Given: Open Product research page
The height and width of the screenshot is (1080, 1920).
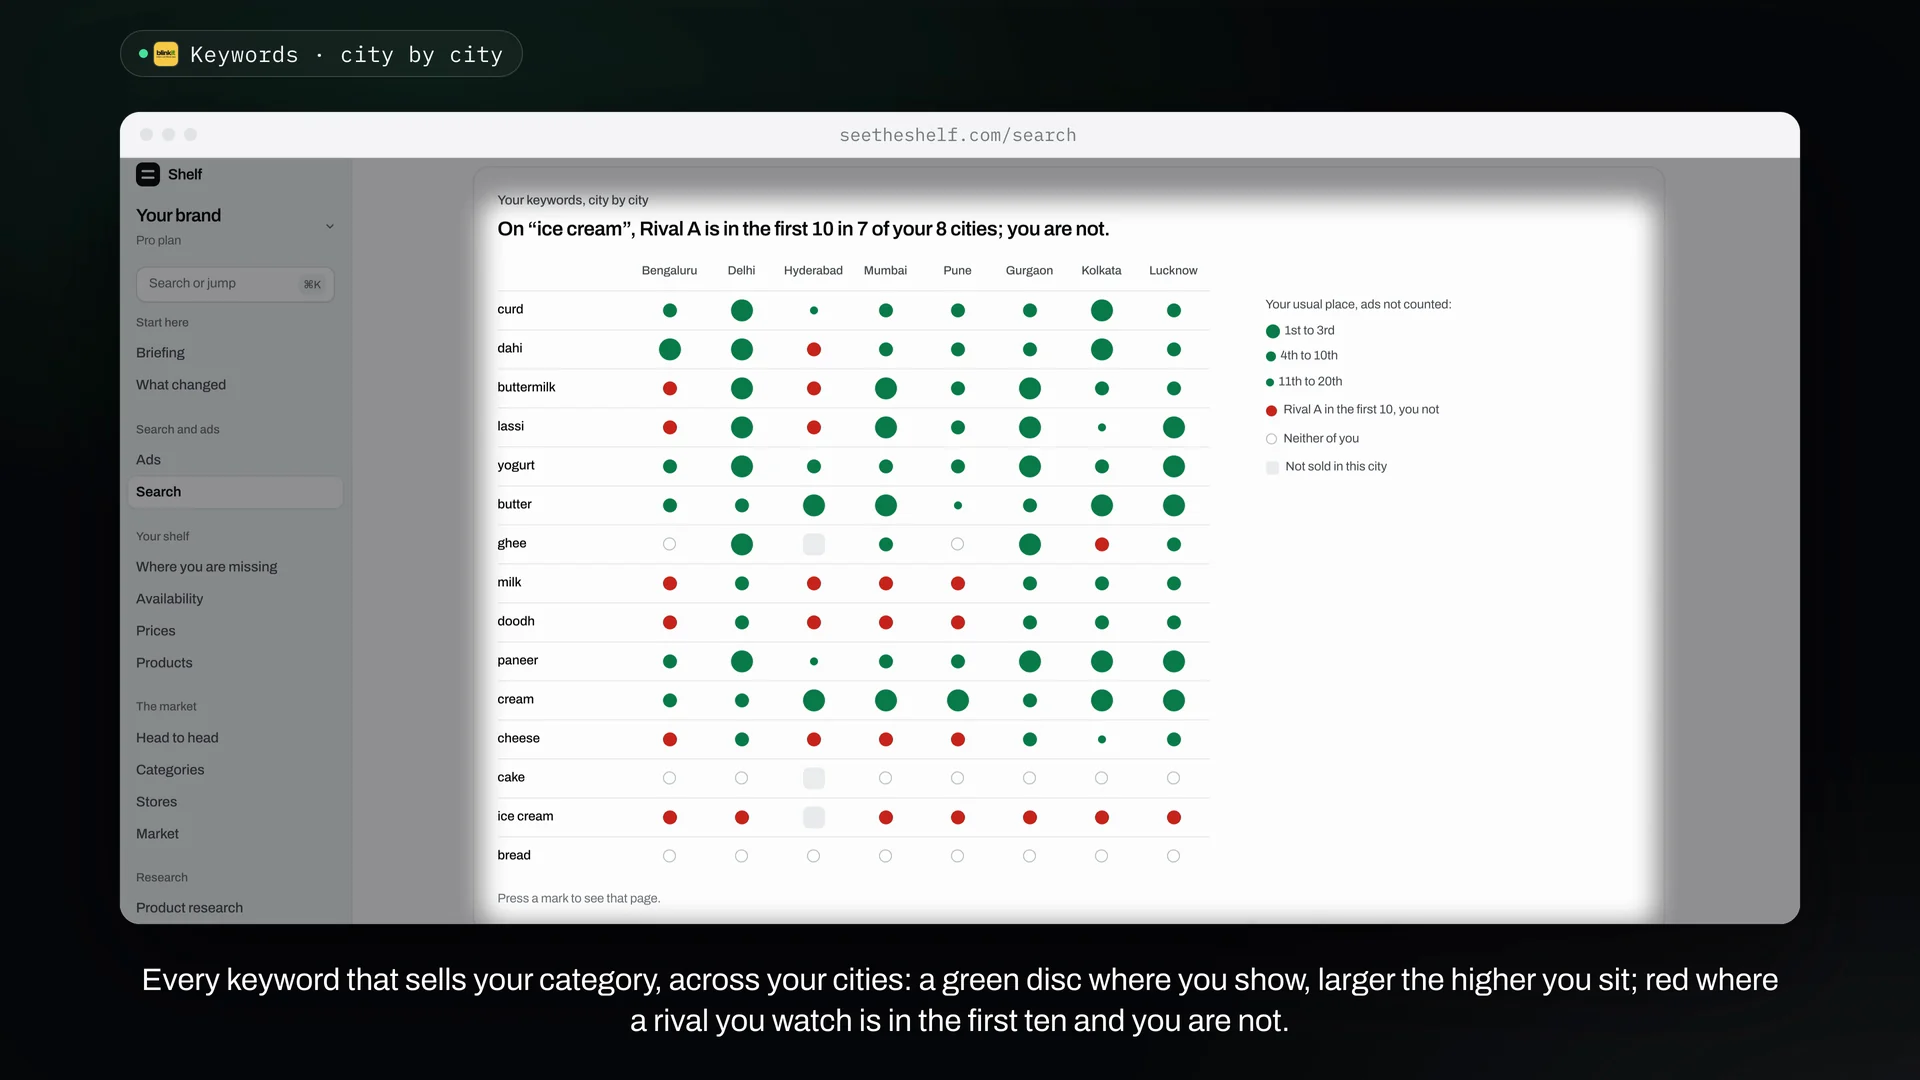Looking at the screenshot, I should click(189, 908).
